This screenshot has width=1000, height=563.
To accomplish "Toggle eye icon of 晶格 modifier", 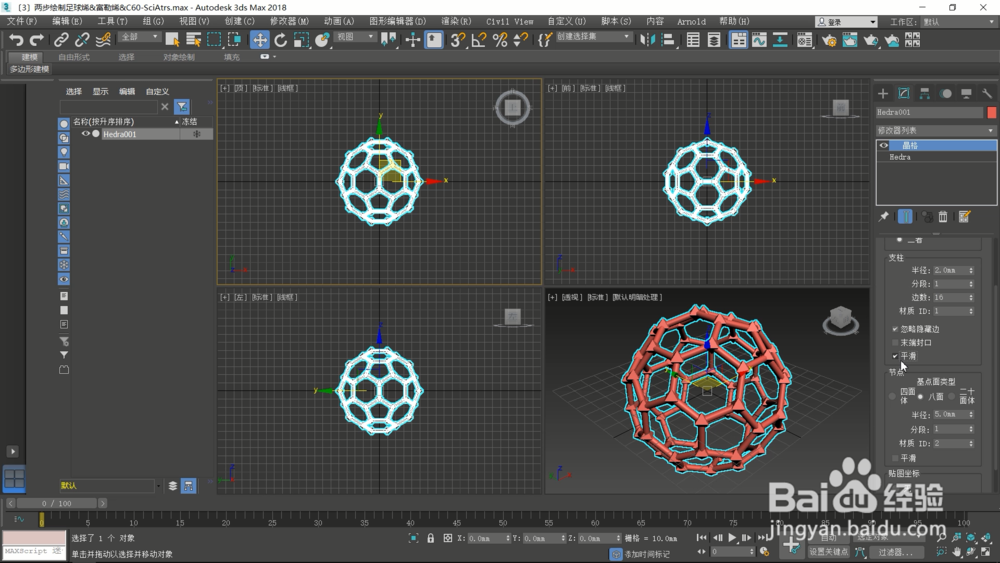I will click(x=884, y=145).
